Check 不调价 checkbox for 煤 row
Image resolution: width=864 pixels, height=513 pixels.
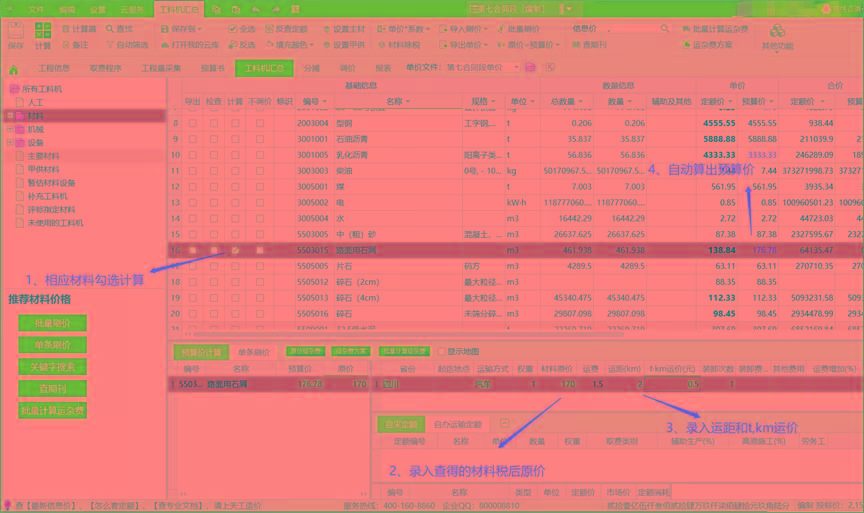260,187
